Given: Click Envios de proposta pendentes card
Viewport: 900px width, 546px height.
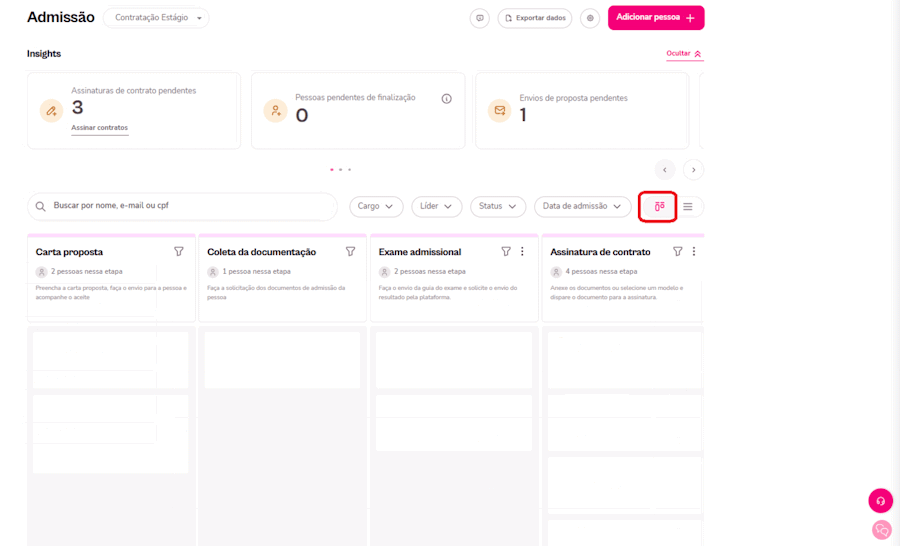Looking at the screenshot, I should pyautogui.click(x=582, y=110).
